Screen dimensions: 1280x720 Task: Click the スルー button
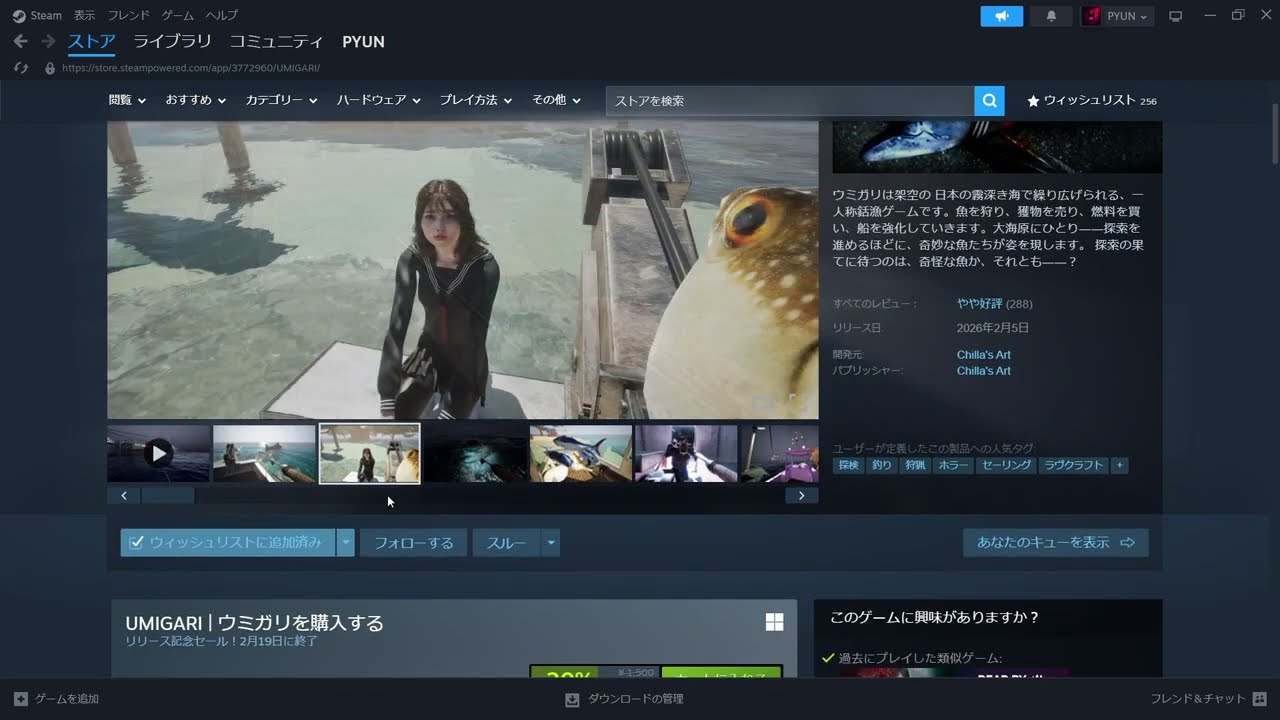[506, 542]
